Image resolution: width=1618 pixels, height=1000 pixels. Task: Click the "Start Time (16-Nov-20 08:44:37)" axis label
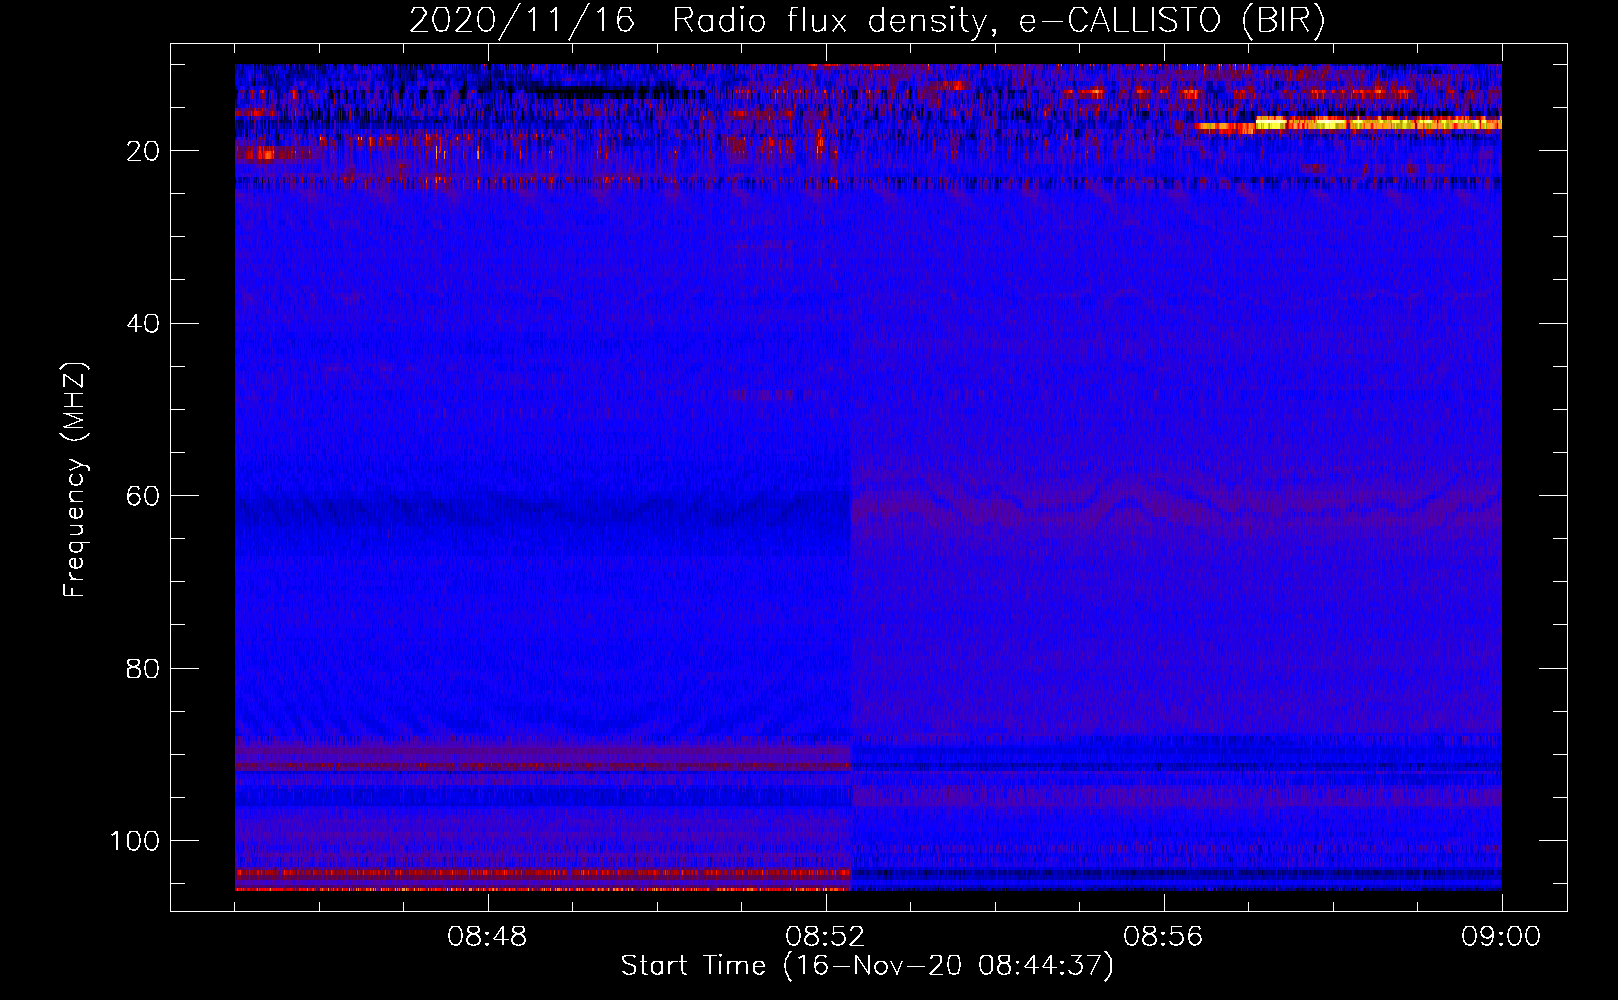pyautogui.click(x=867, y=966)
